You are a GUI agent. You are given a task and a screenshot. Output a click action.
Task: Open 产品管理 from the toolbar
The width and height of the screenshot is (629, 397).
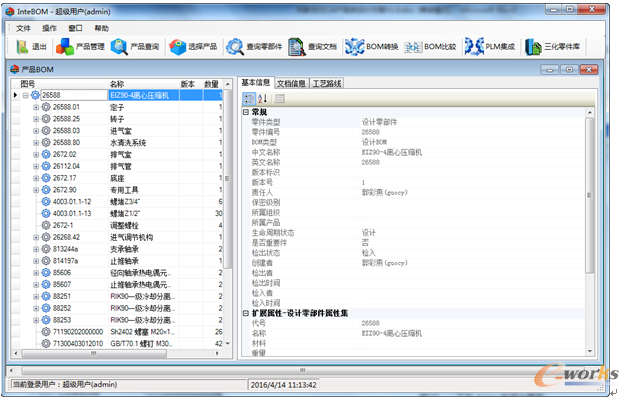coord(65,47)
